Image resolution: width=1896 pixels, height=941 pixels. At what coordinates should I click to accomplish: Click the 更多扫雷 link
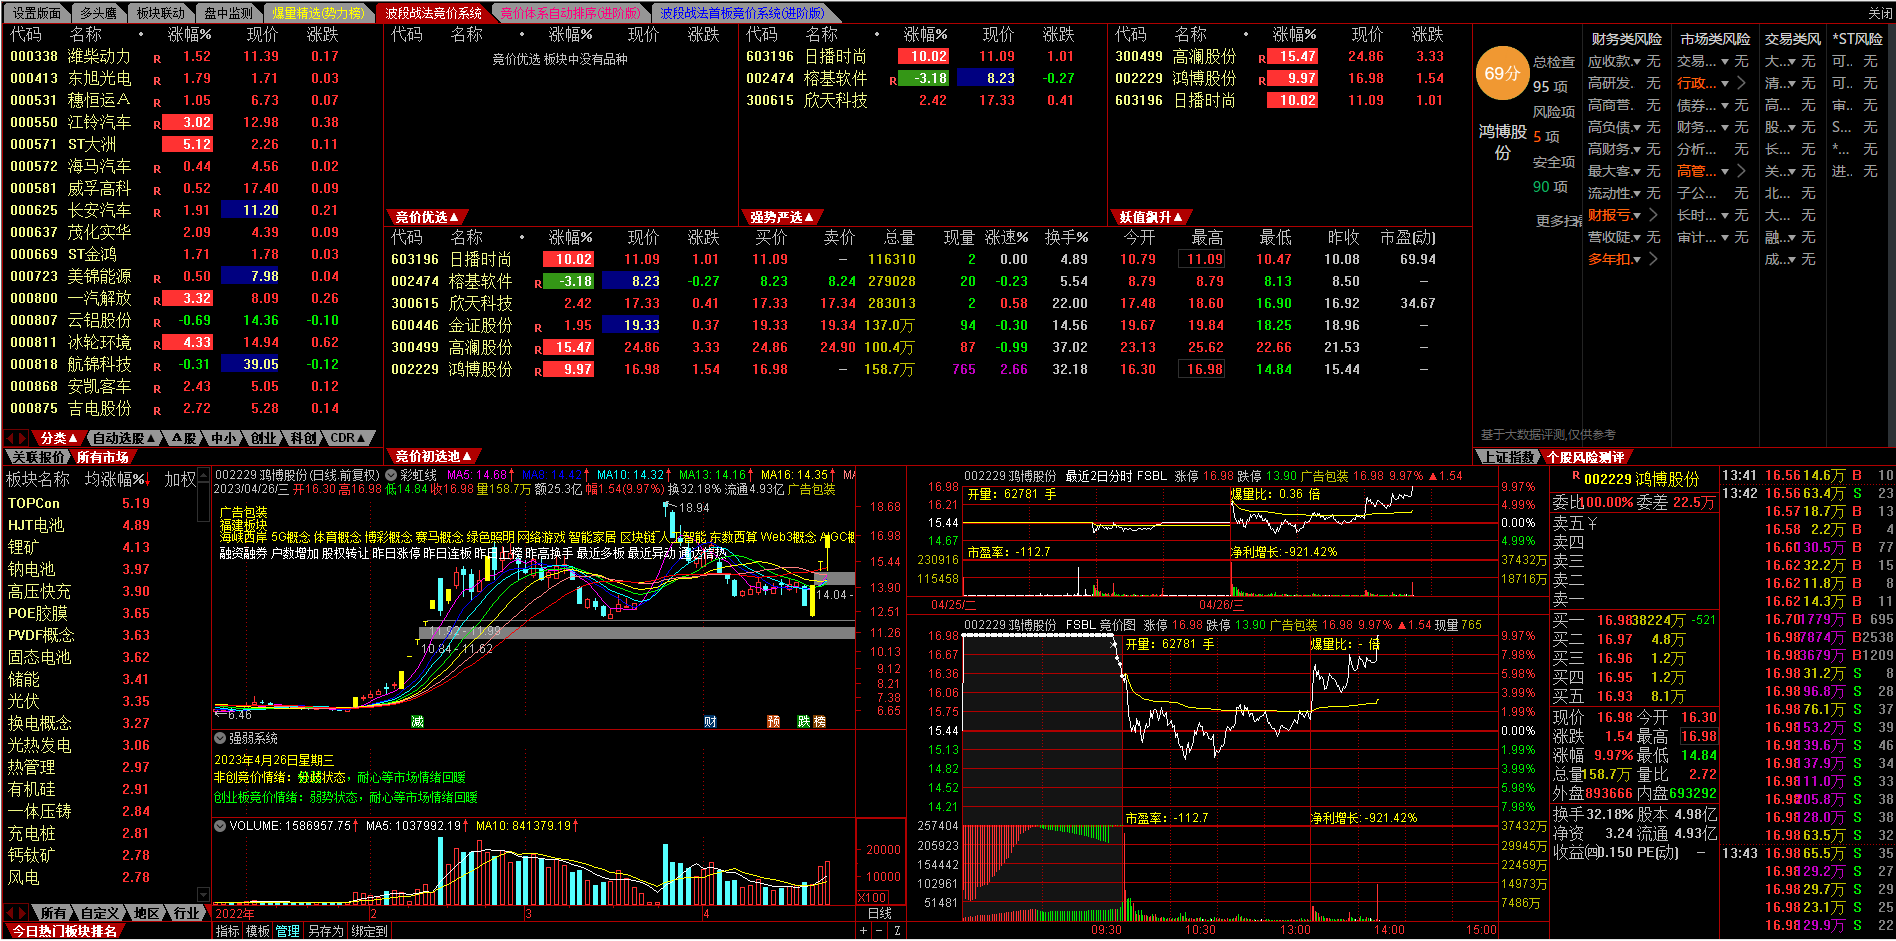click(1558, 221)
